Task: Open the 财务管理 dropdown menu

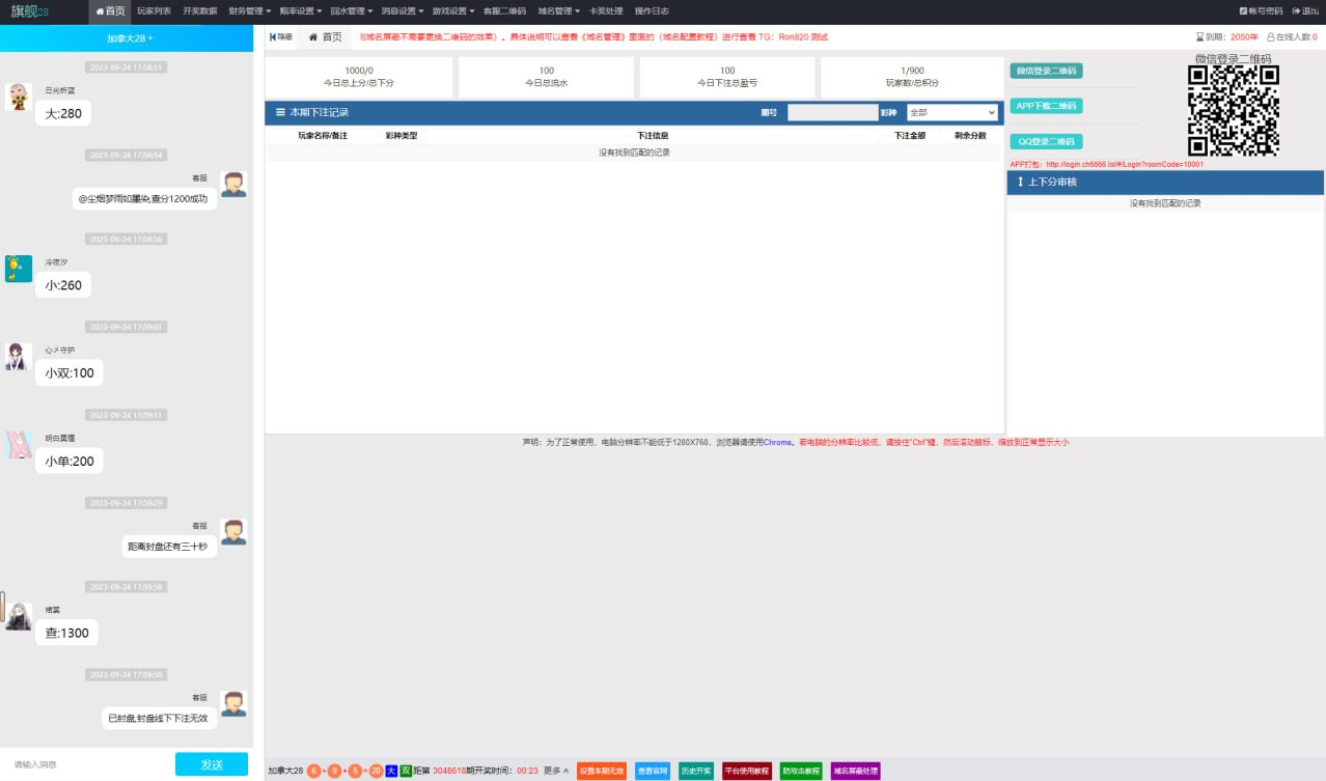Action: (249, 11)
